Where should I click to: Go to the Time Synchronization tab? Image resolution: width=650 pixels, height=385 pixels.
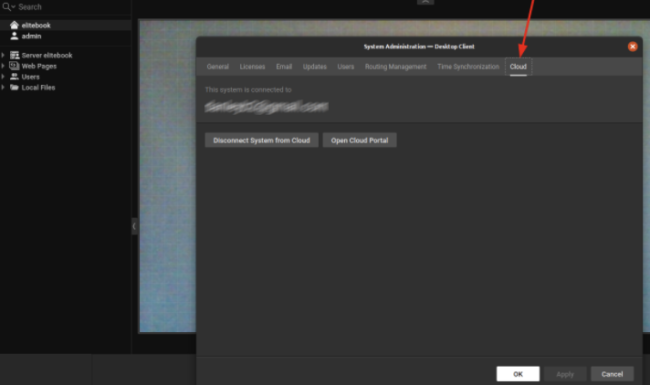pyautogui.click(x=468, y=67)
